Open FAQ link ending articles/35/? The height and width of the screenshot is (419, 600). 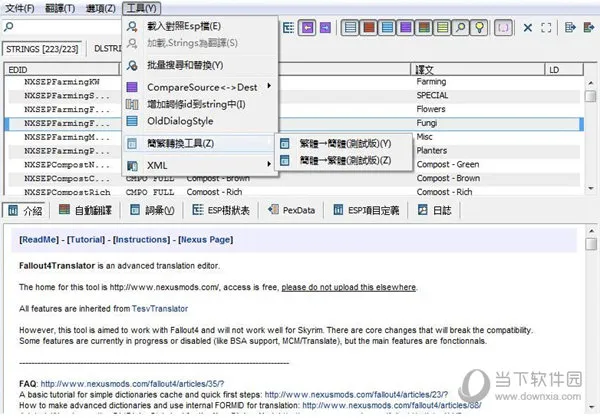(x=132, y=384)
